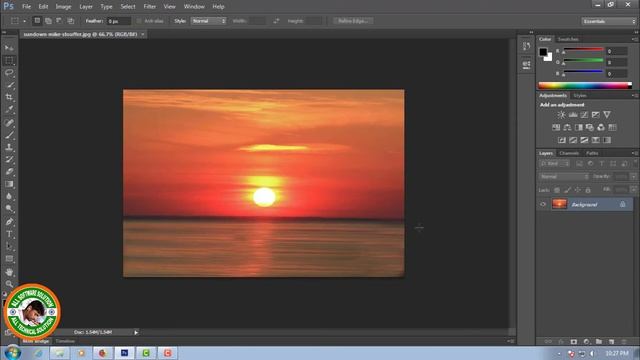Select the Pen tool
This screenshot has width=640, height=360.
[9, 222]
